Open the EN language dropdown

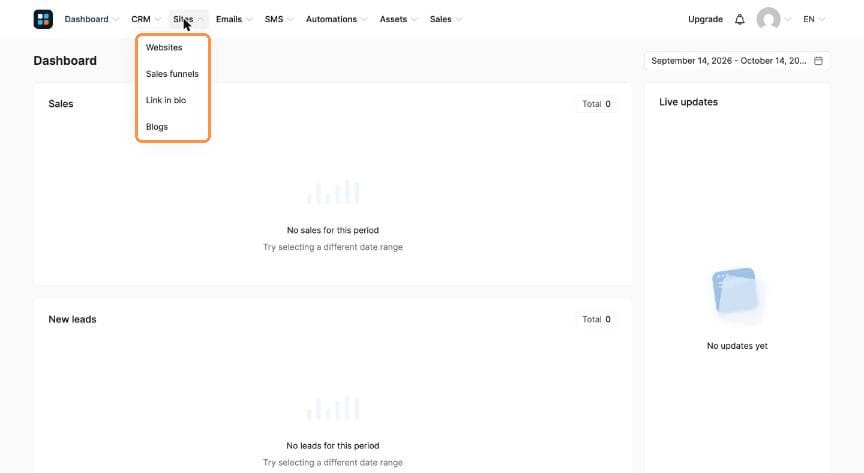(814, 19)
